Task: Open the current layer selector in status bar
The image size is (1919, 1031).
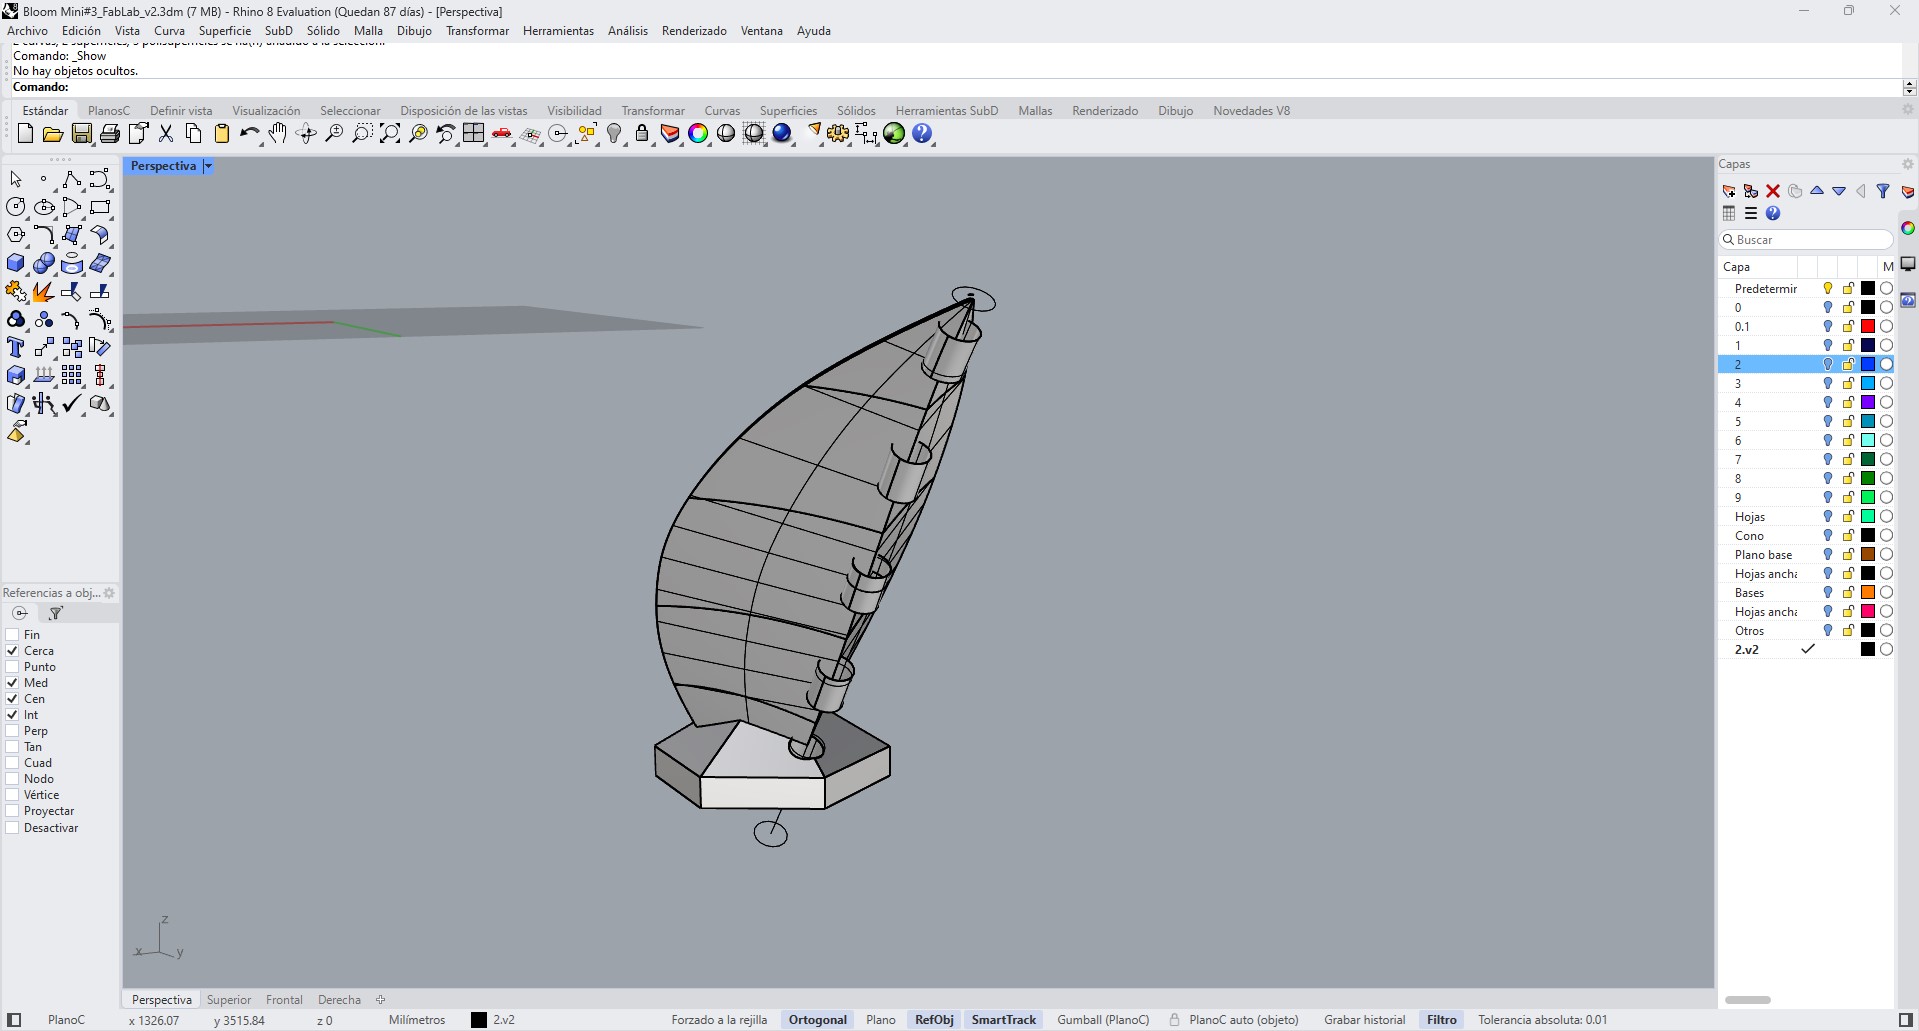Action: point(494,1020)
